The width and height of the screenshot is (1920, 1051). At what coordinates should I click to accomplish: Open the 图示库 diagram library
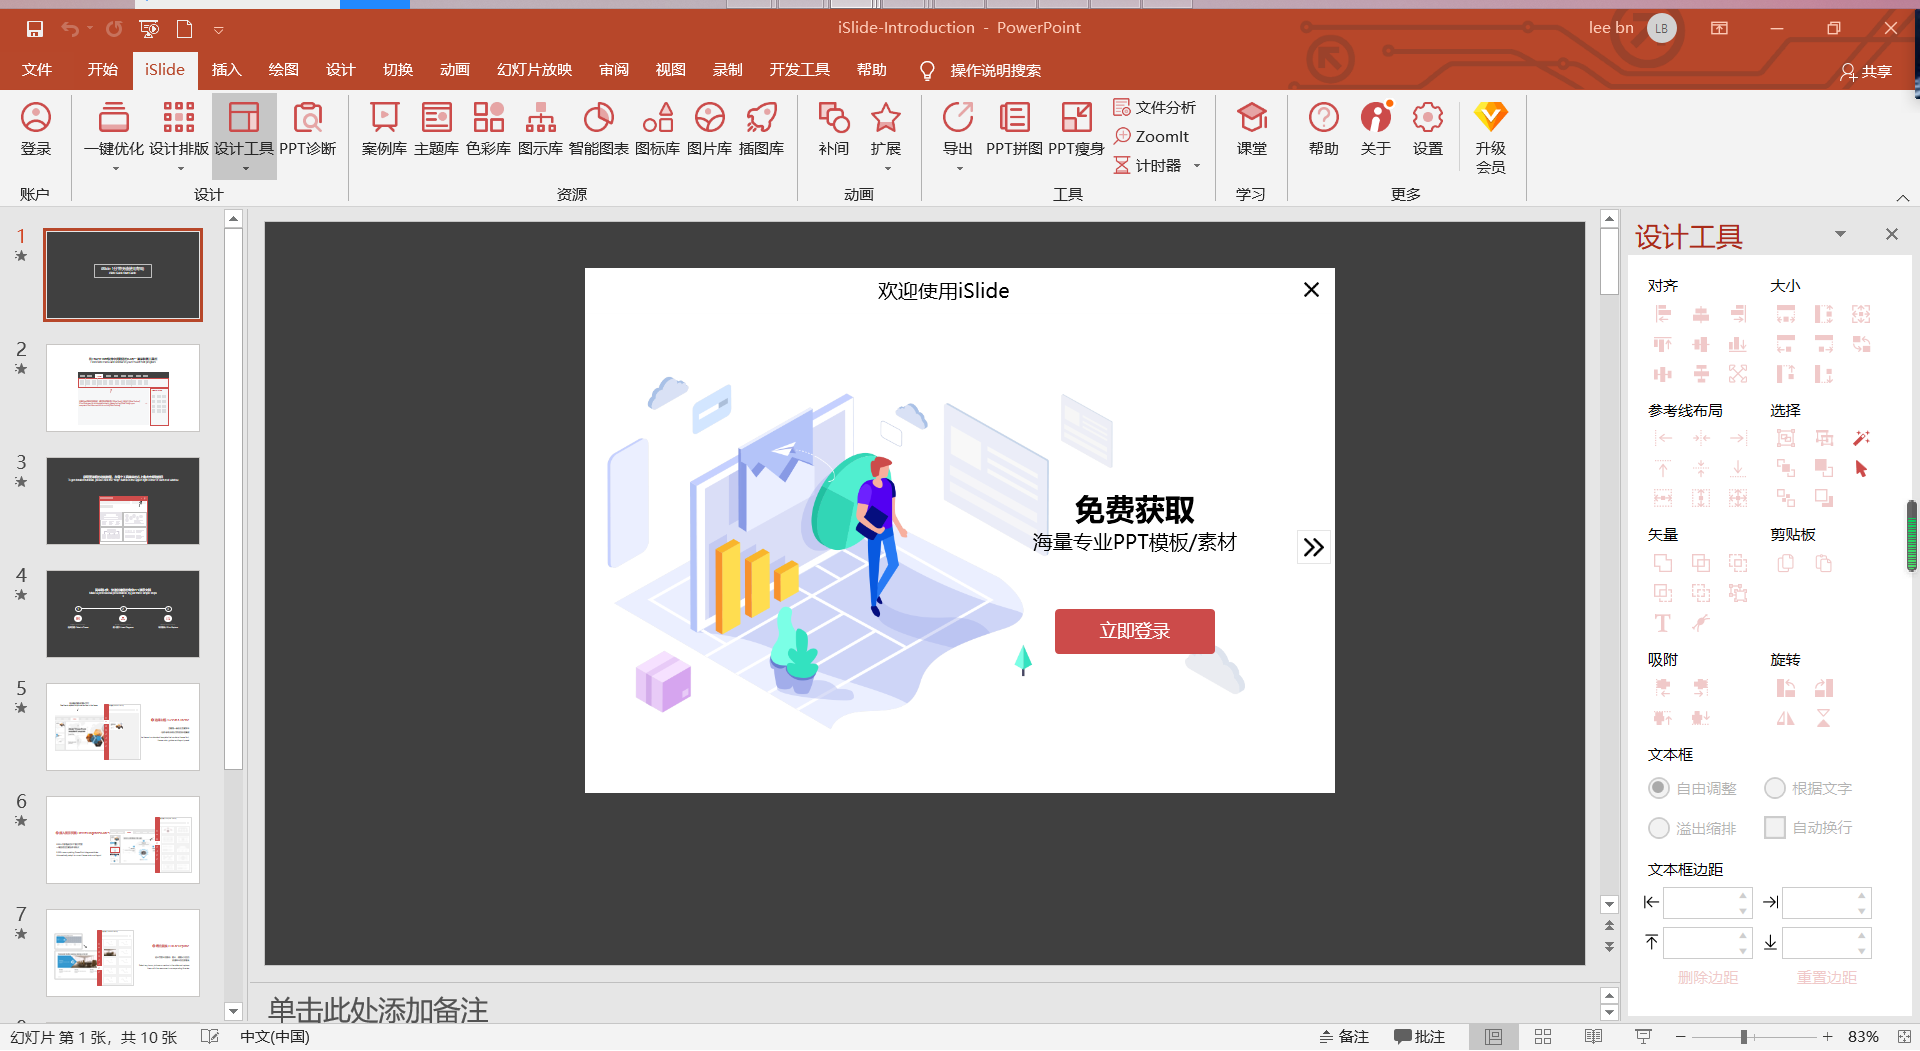[x=540, y=130]
